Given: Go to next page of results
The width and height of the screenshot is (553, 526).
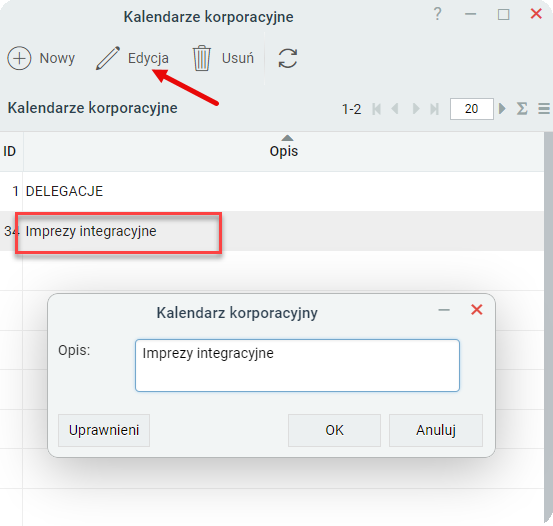Looking at the screenshot, I should pos(416,109).
